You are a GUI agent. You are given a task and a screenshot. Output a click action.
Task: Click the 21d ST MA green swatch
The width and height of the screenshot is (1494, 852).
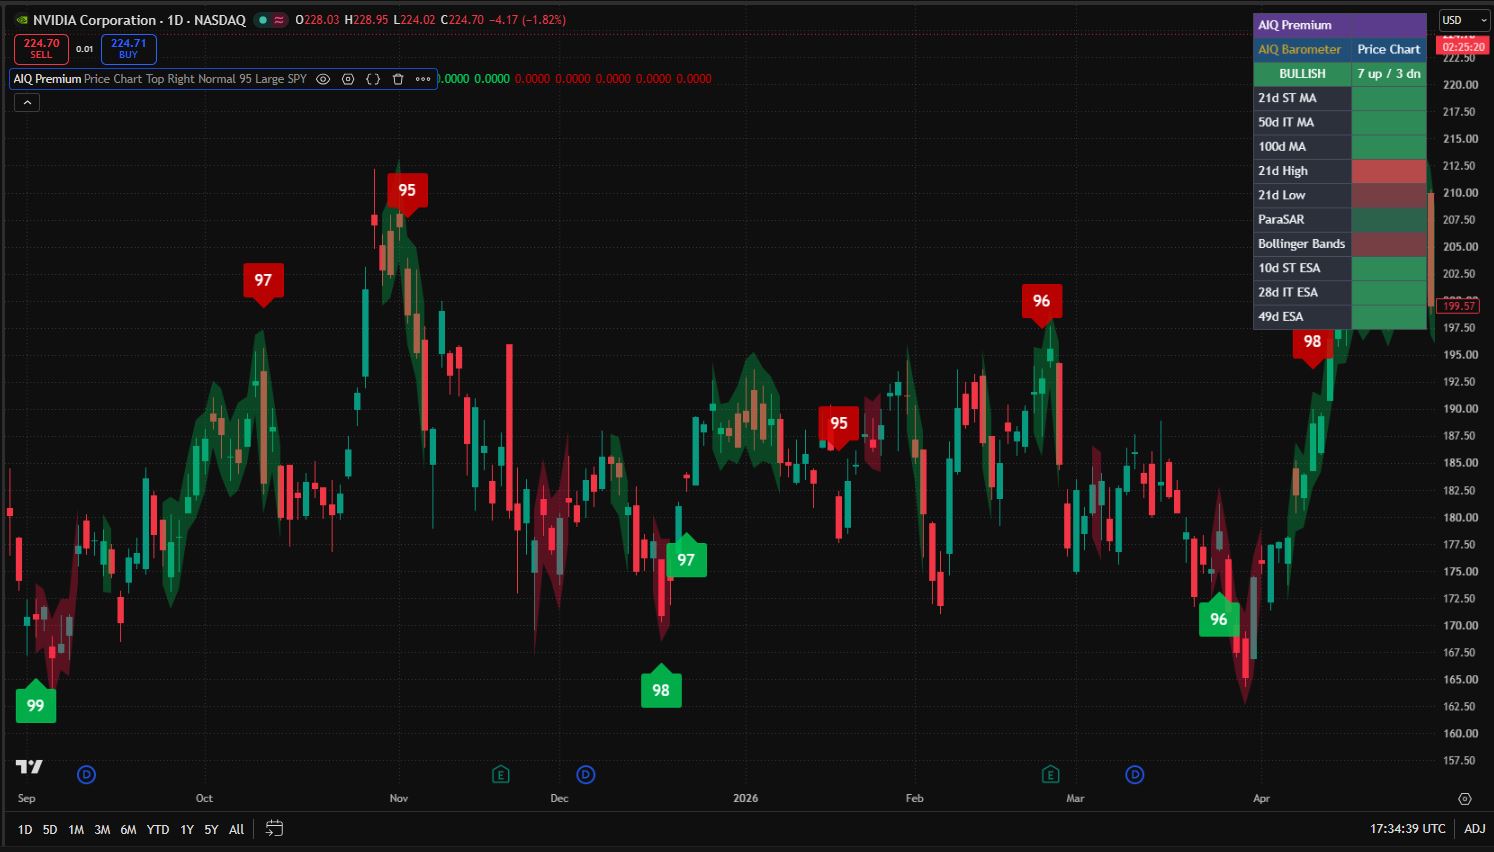(1389, 98)
